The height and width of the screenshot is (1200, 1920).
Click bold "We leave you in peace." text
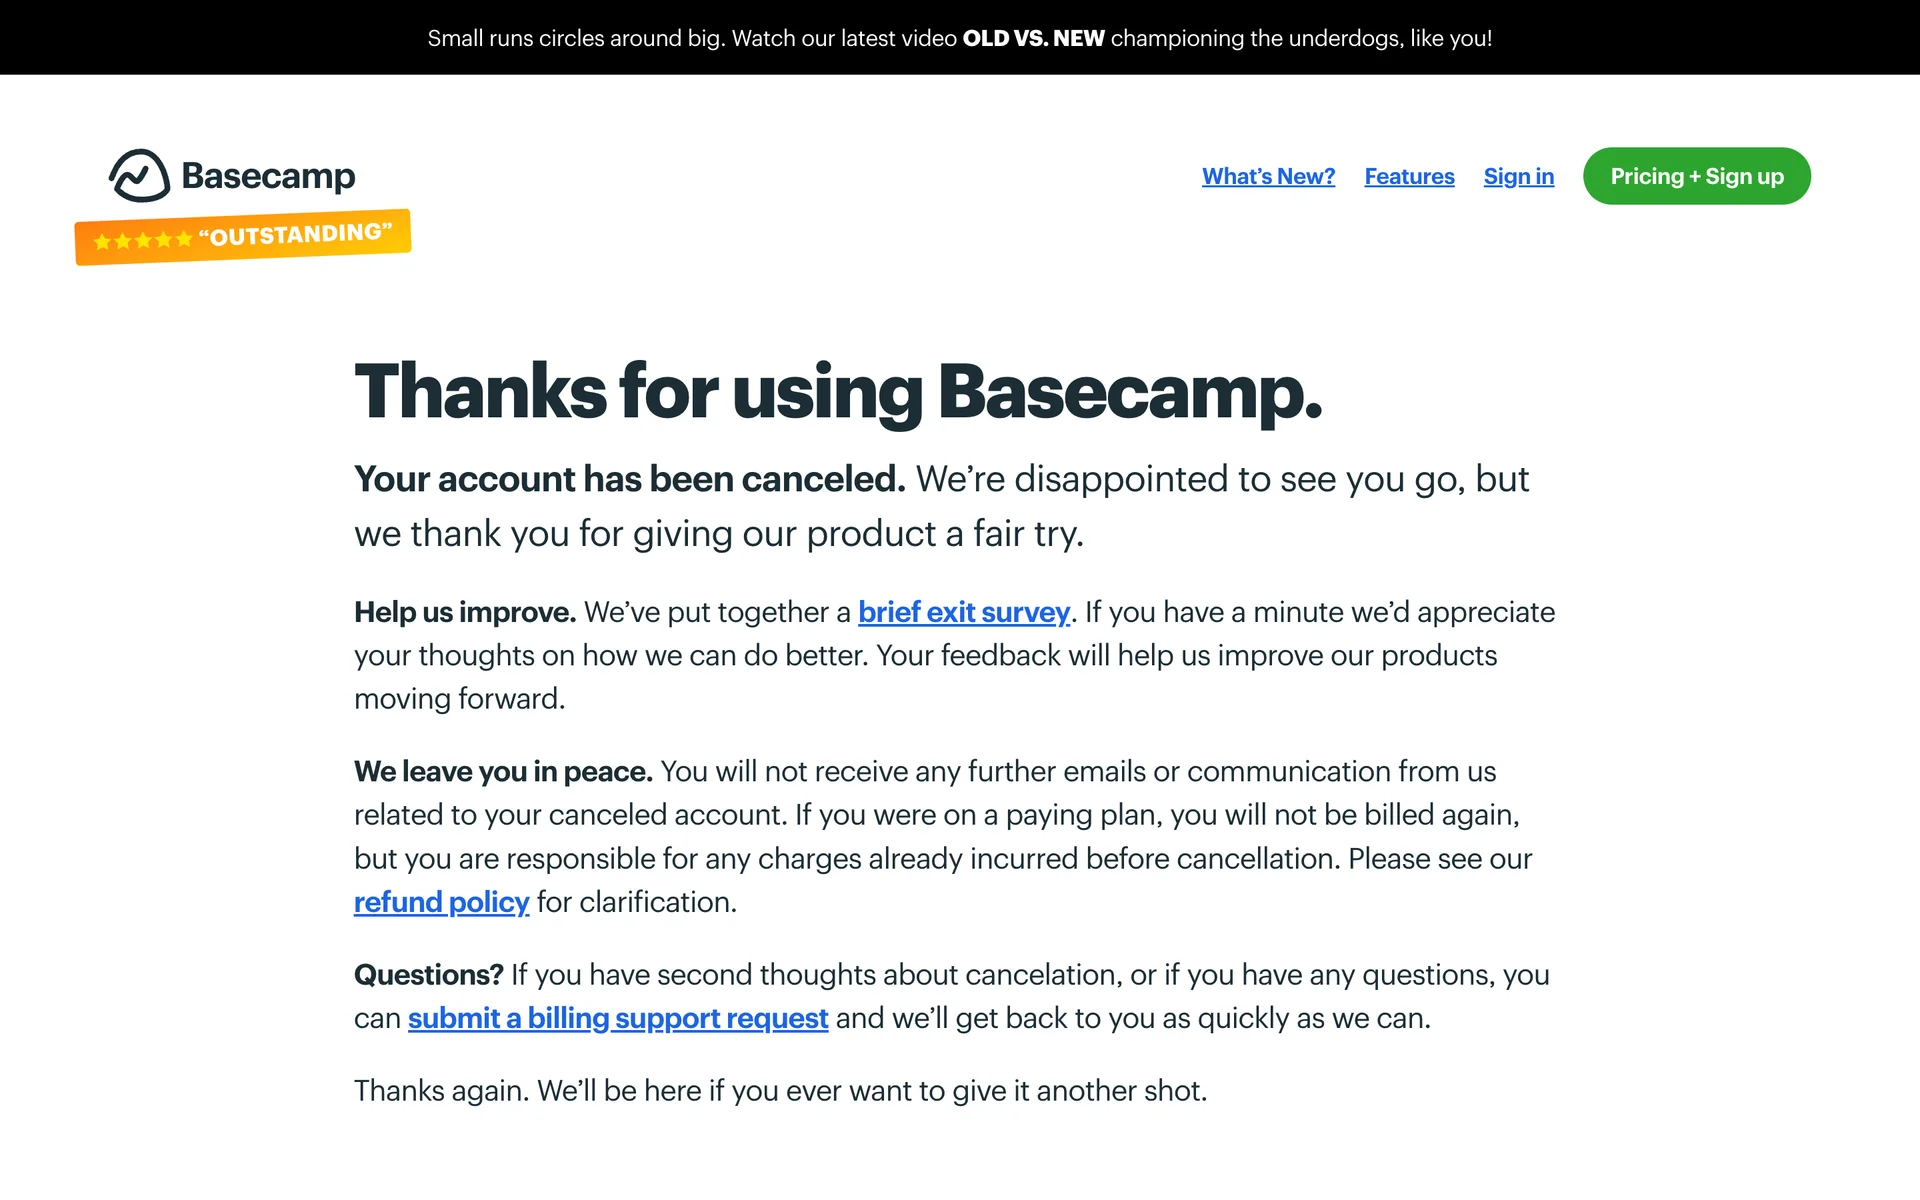coord(503,772)
